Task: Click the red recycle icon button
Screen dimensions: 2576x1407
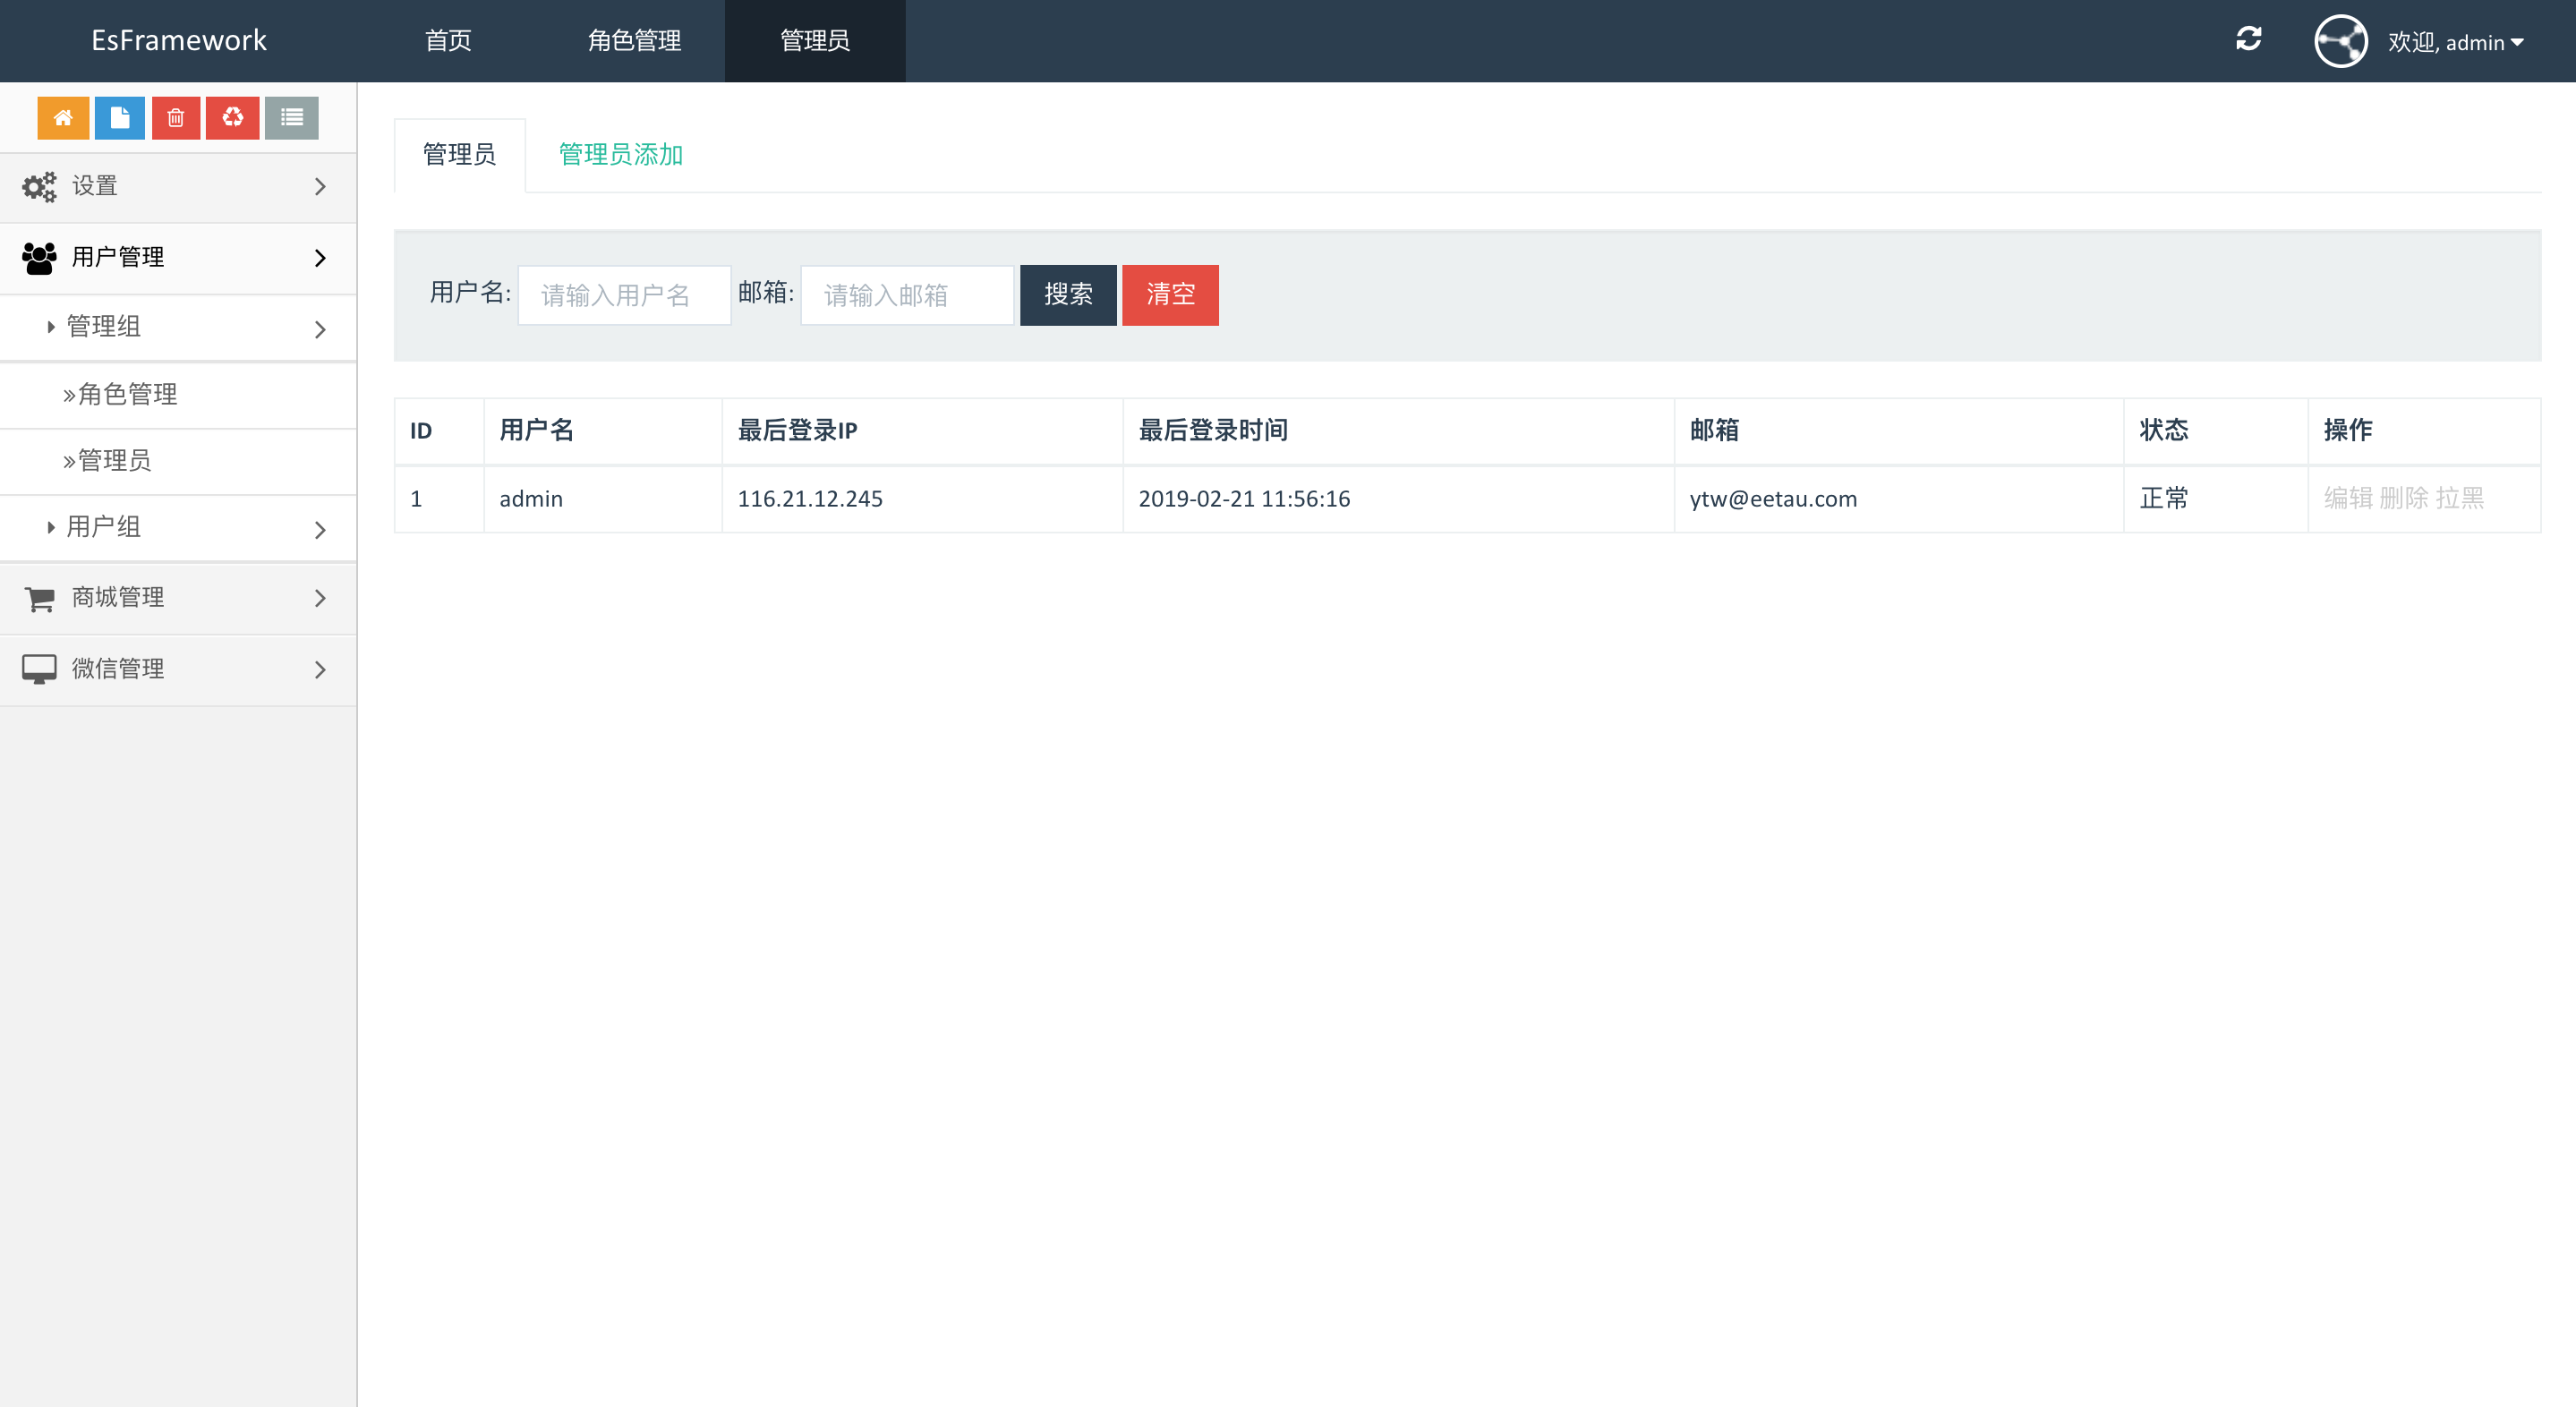Action: click(233, 118)
